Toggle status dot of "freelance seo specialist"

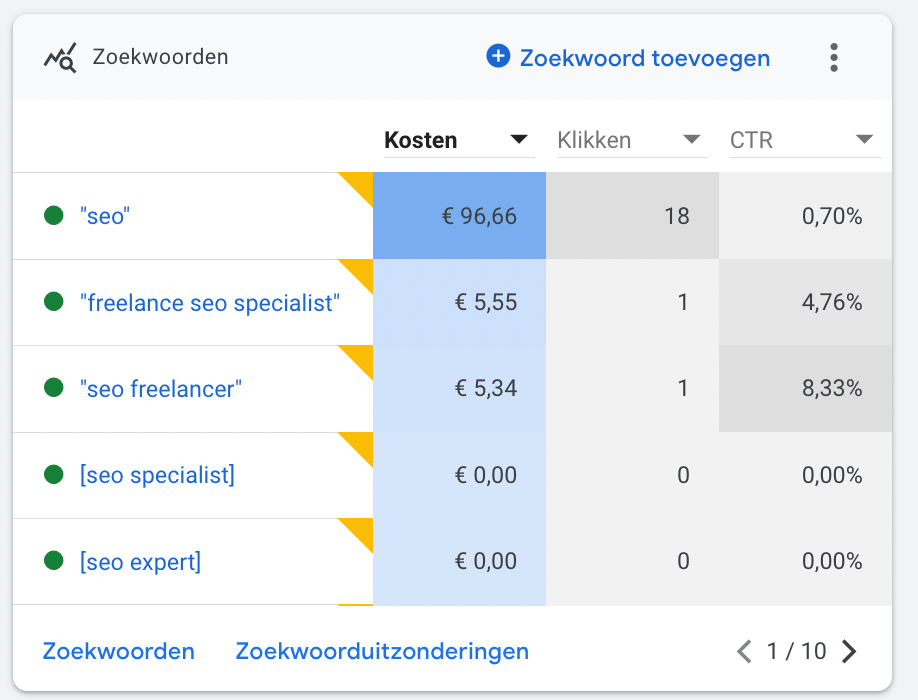(54, 301)
